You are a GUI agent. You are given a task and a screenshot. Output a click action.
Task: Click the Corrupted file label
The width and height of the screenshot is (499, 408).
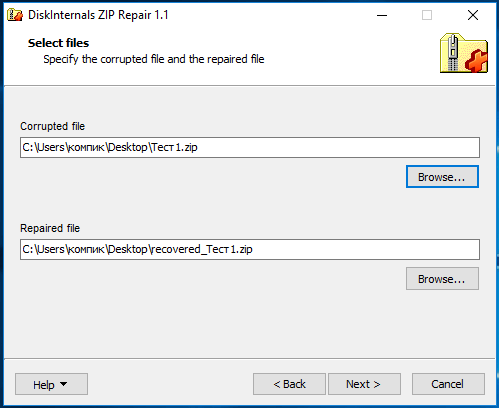point(53,126)
